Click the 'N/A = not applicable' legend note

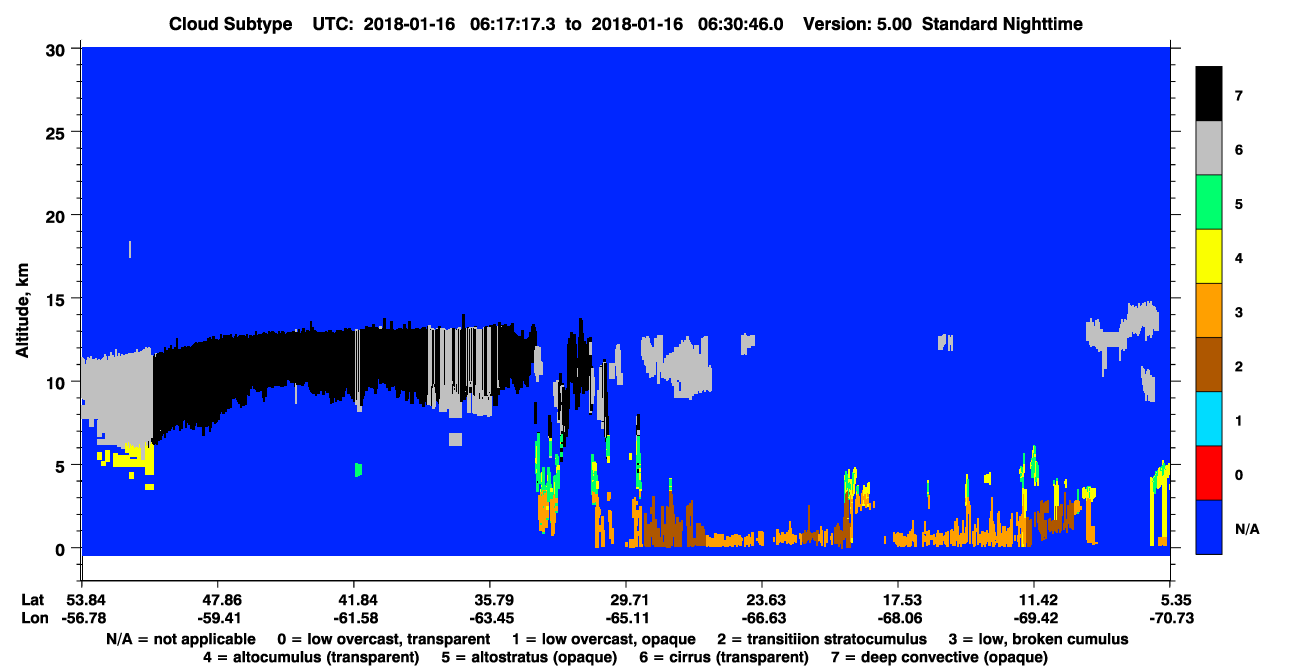pyautogui.click(x=179, y=639)
